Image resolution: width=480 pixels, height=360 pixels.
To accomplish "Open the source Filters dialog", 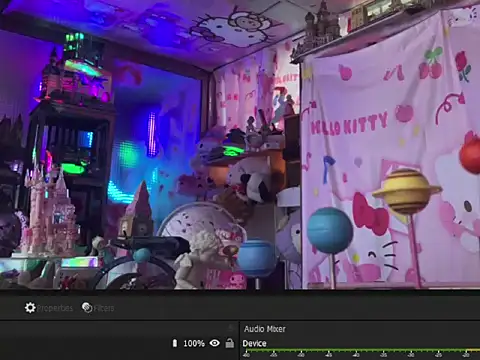I will [98, 308].
